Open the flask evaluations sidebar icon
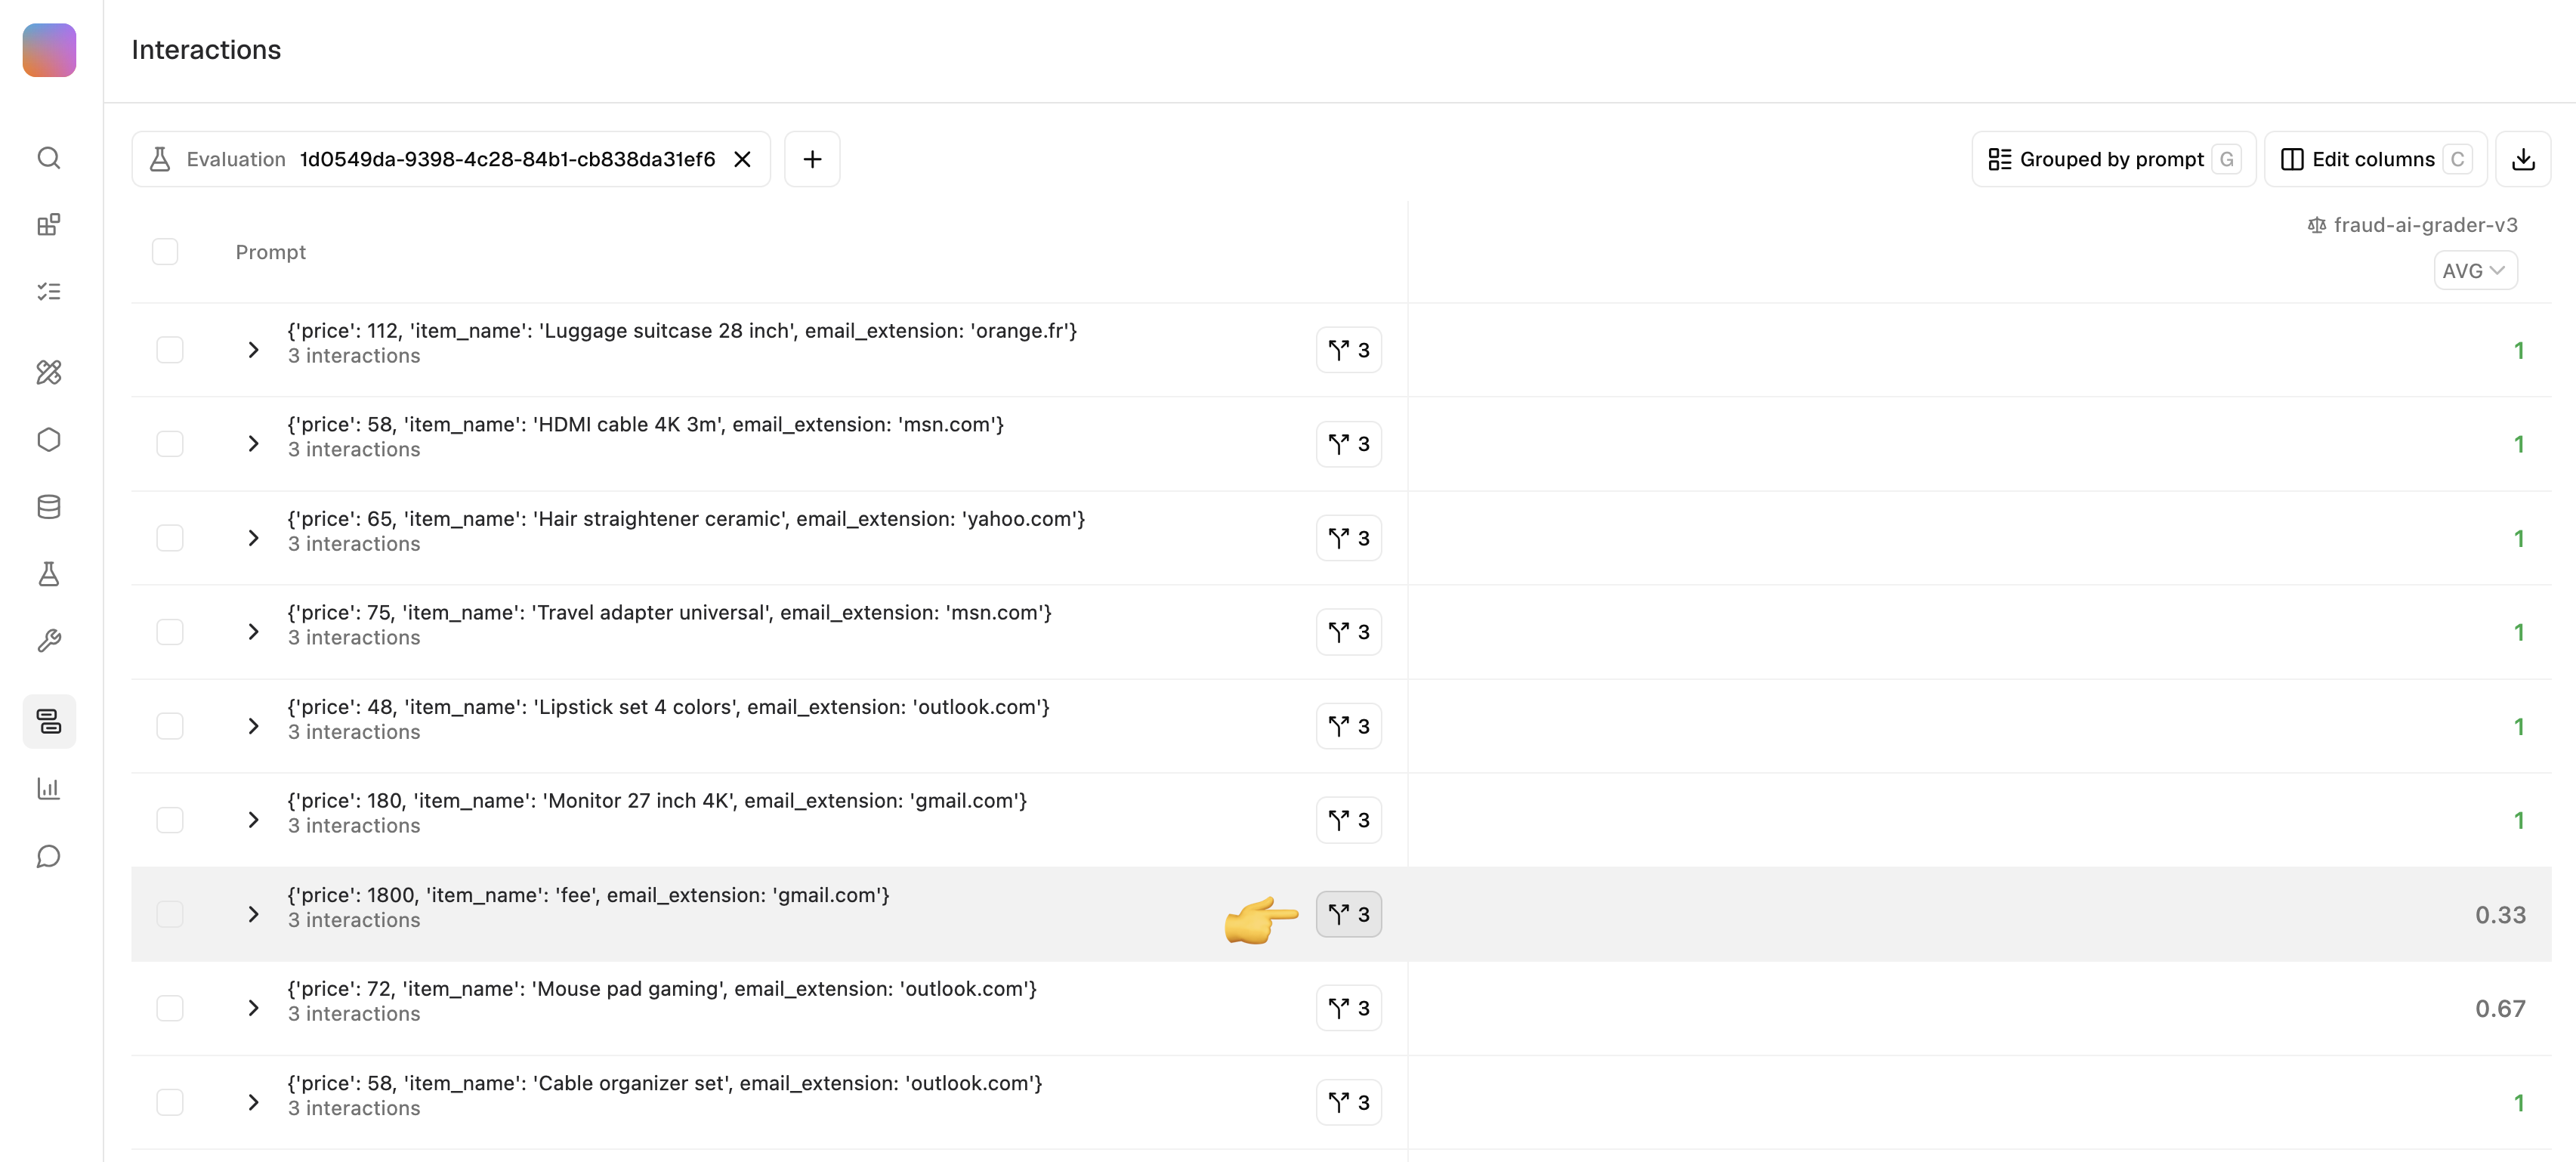 click(x=49, y=574)
